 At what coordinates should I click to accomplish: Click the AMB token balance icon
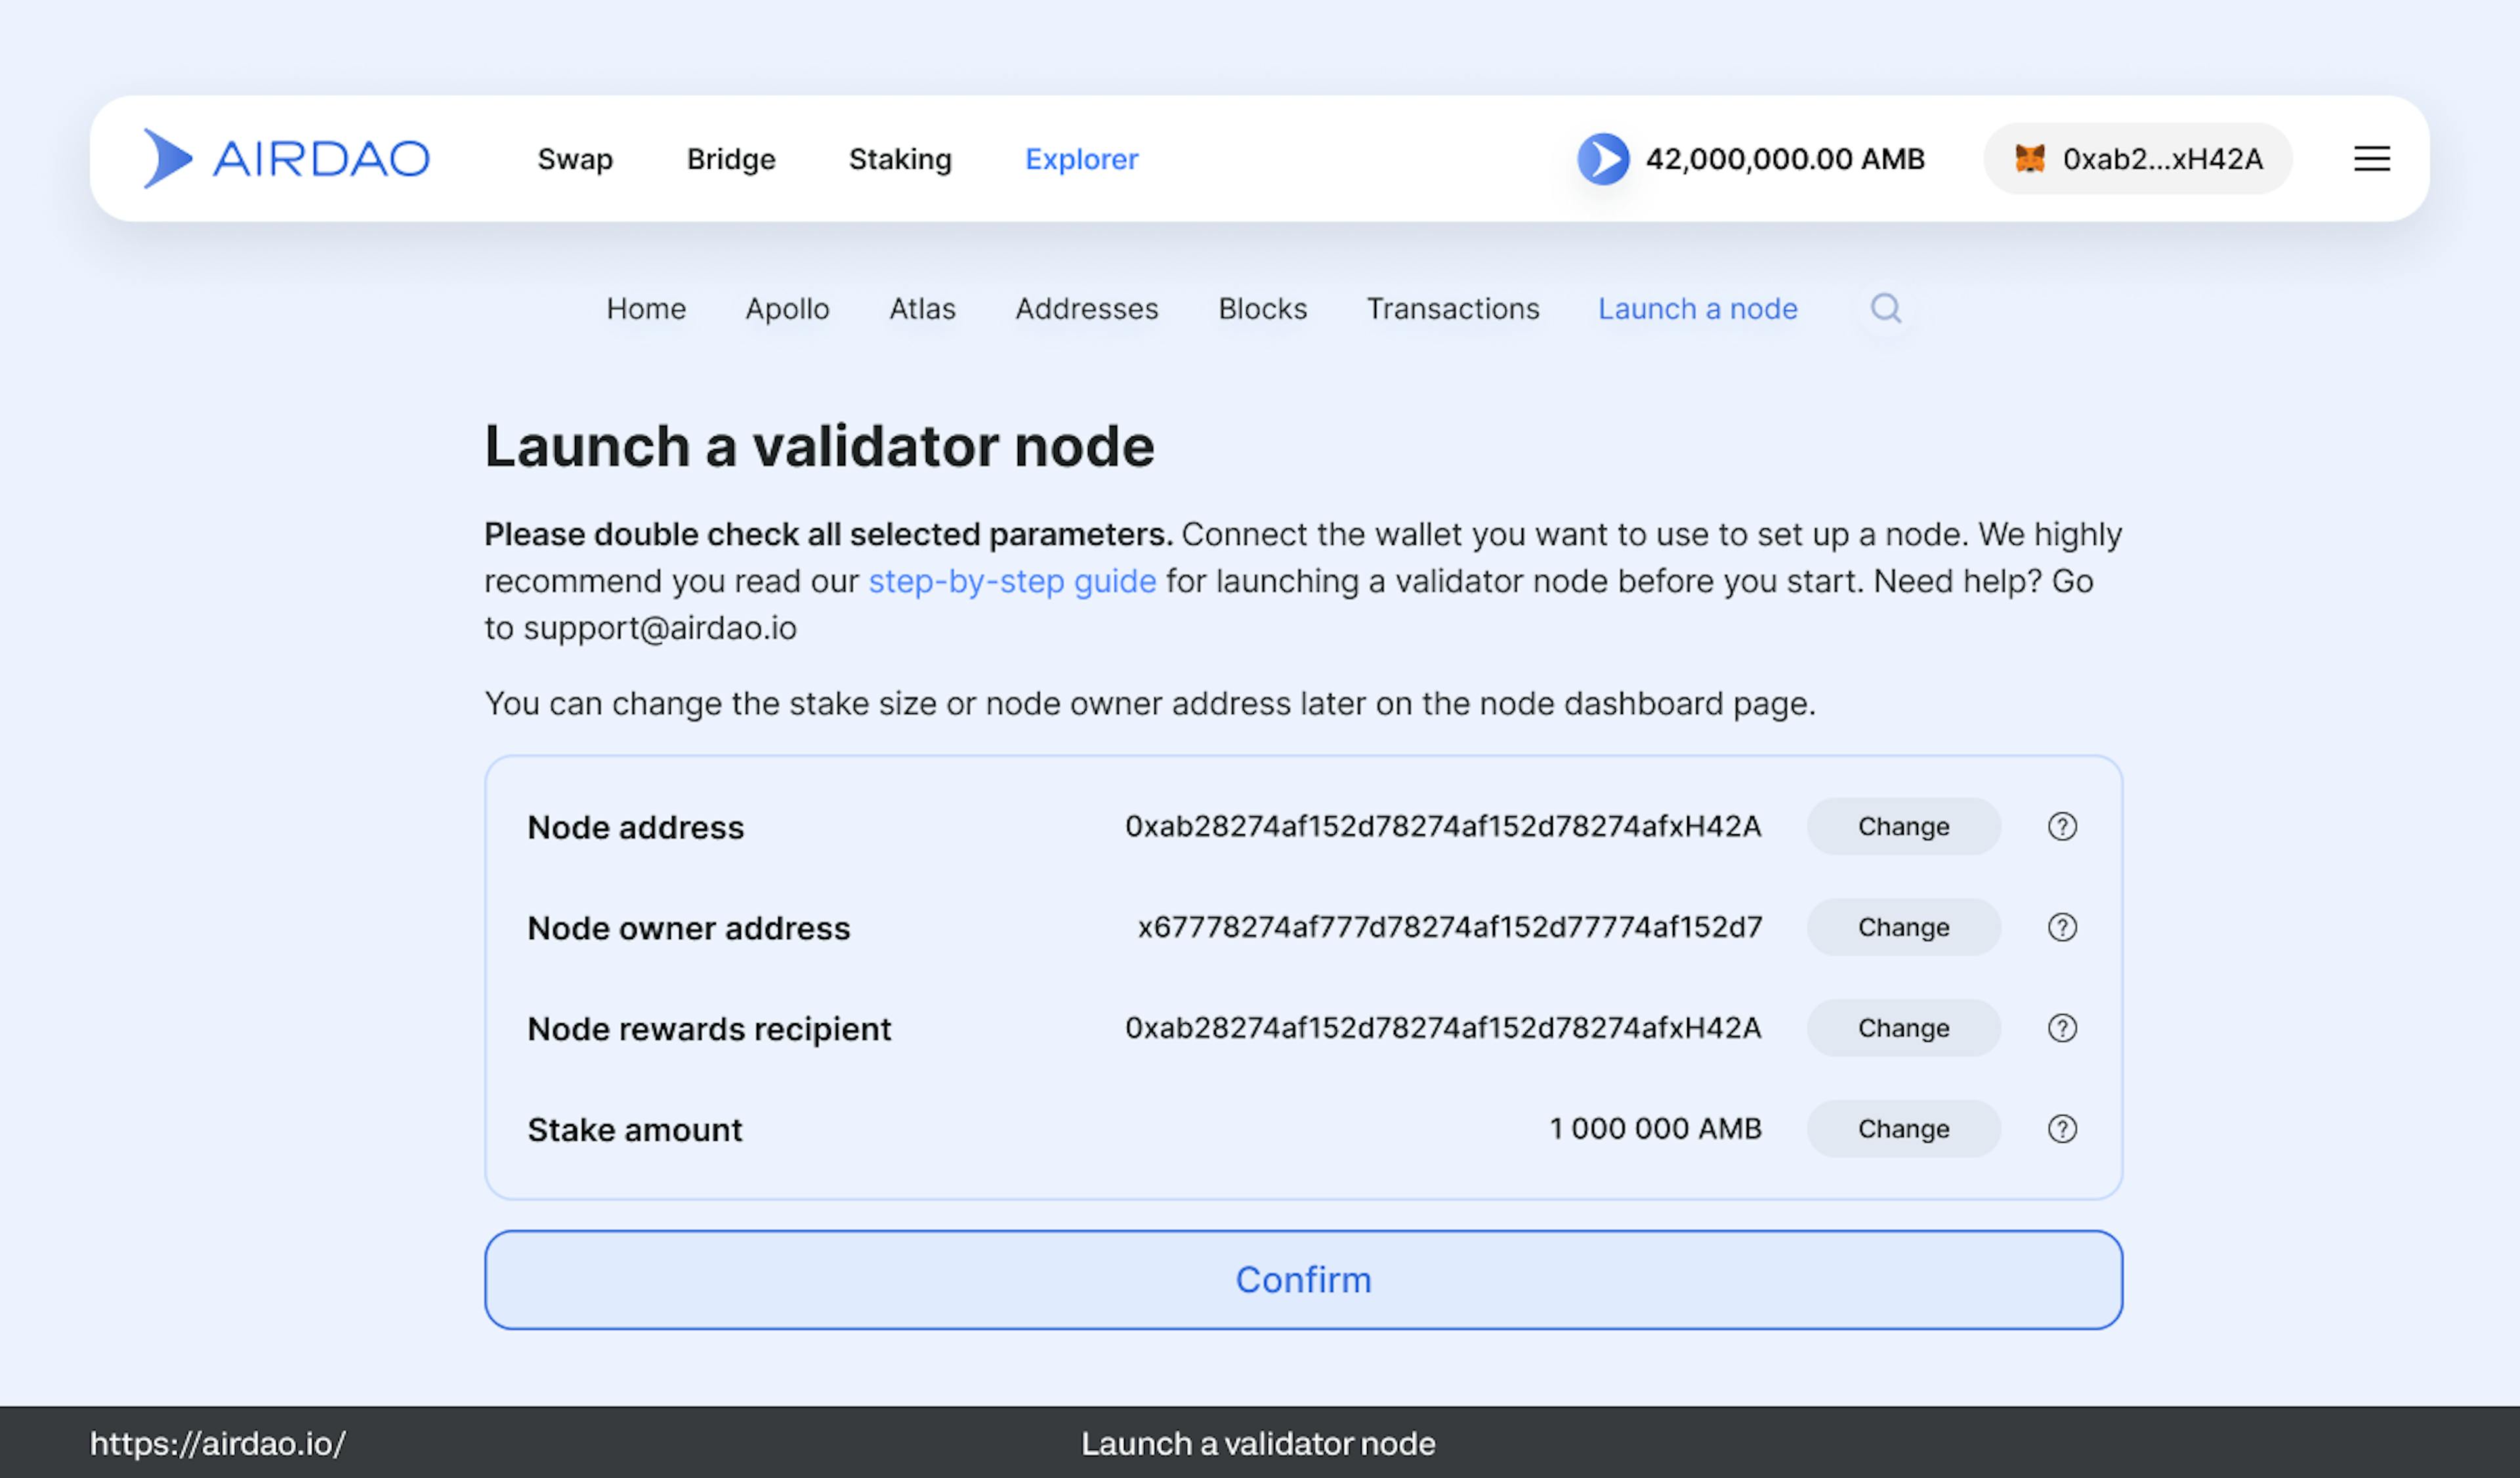(1603, 159)
